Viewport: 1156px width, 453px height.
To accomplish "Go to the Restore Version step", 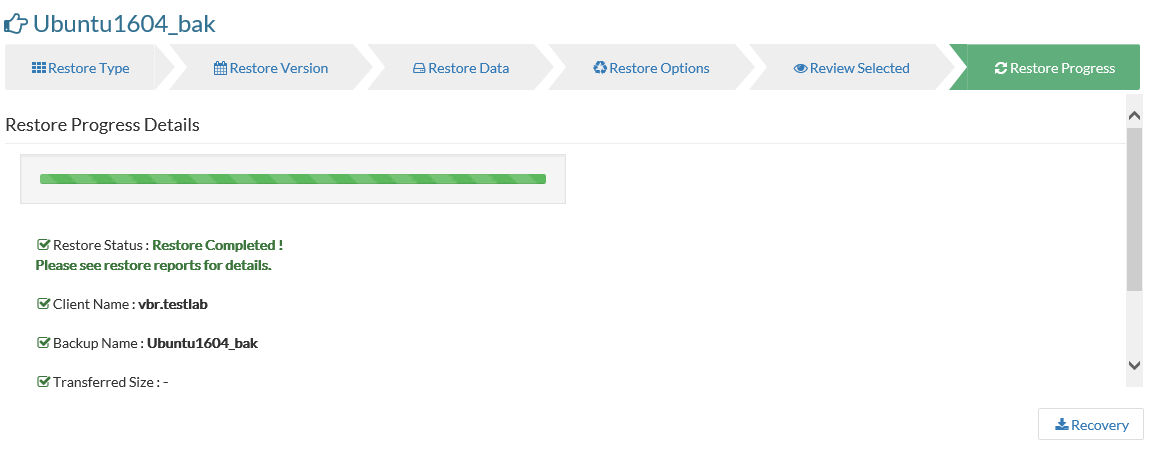I will [271, 68].
